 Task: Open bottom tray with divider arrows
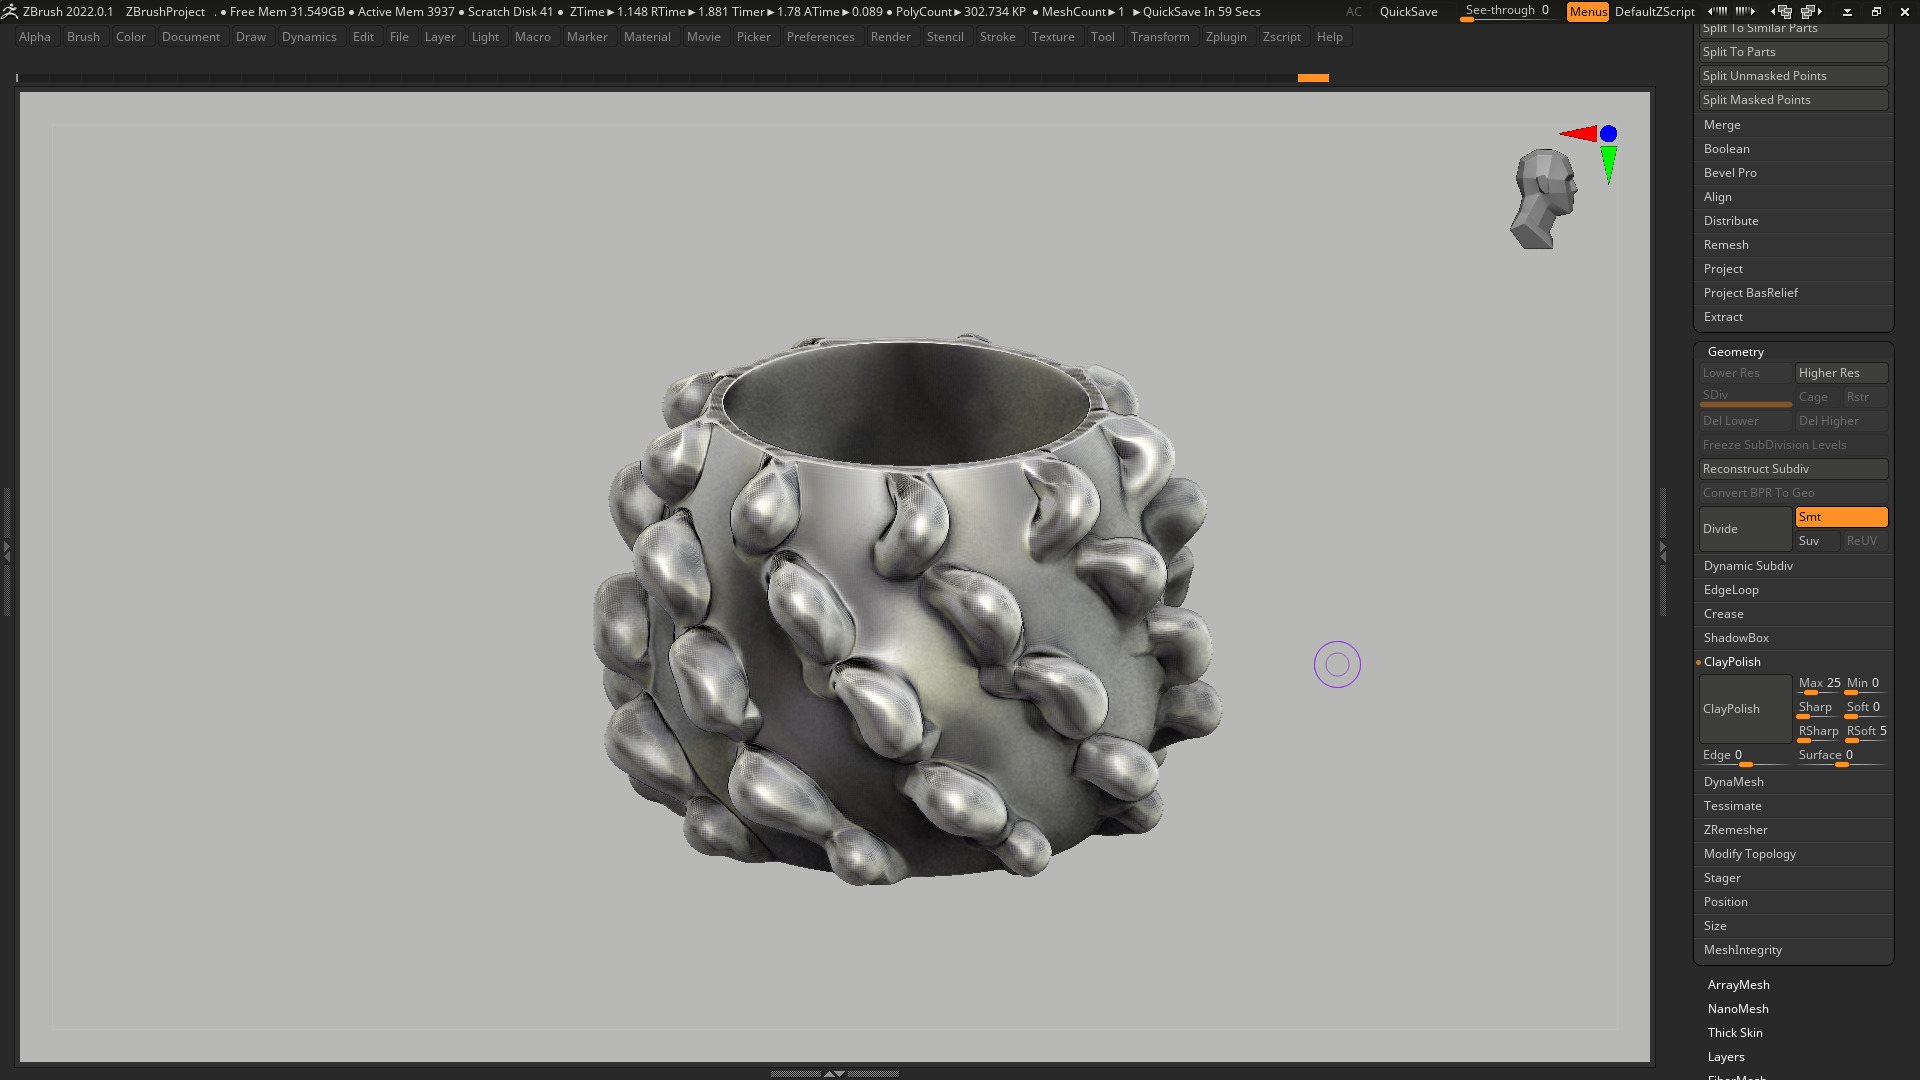(834, 1073)
